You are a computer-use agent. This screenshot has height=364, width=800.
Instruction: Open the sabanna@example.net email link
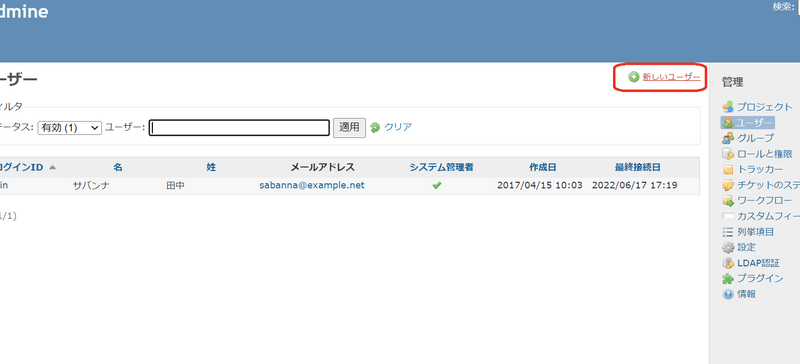point(312,186)
